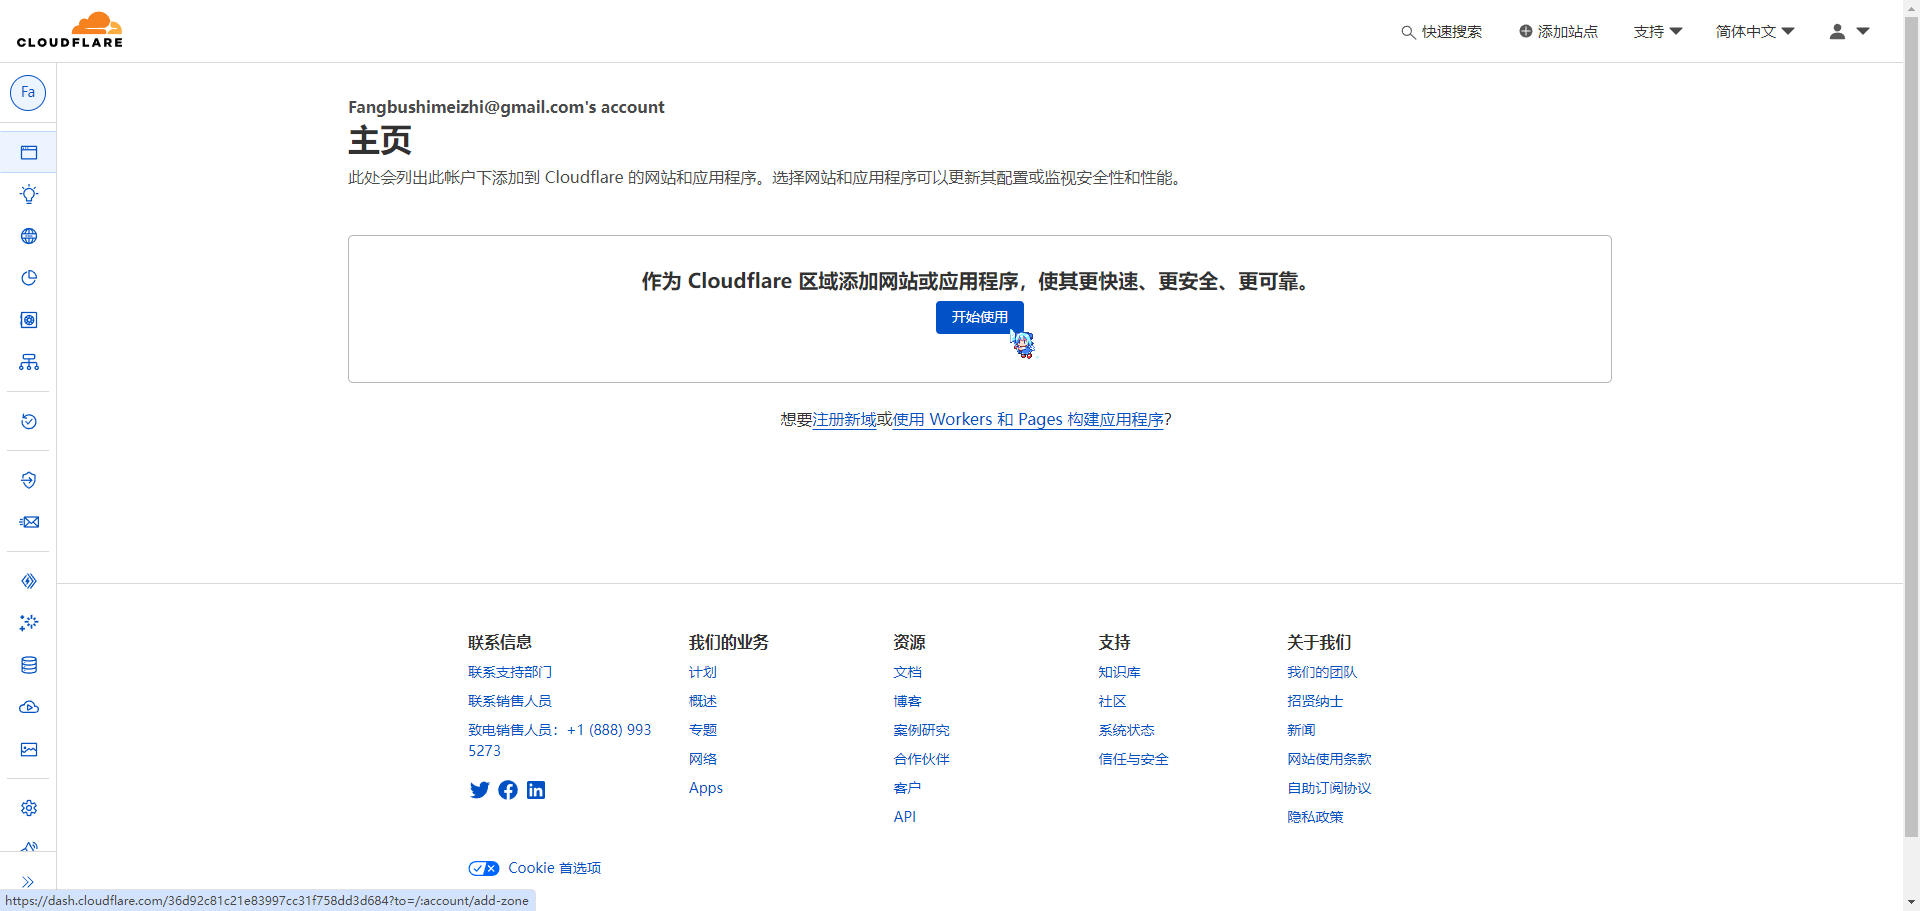Viewport: 1920px width, 911px height.
Task: Open the 注册新域 link
Action: click(x=844, y=420)
